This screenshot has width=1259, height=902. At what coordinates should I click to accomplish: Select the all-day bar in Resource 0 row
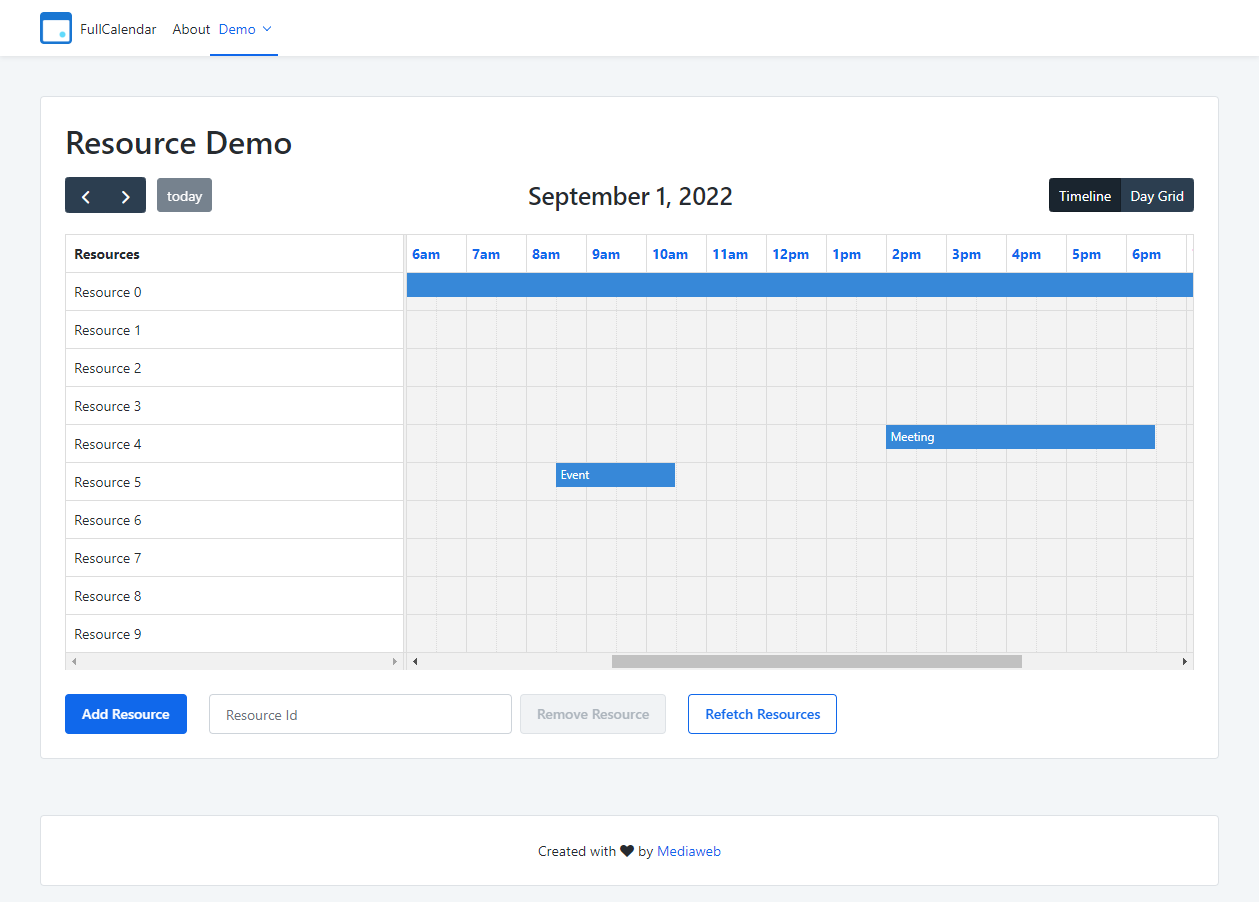799,285
